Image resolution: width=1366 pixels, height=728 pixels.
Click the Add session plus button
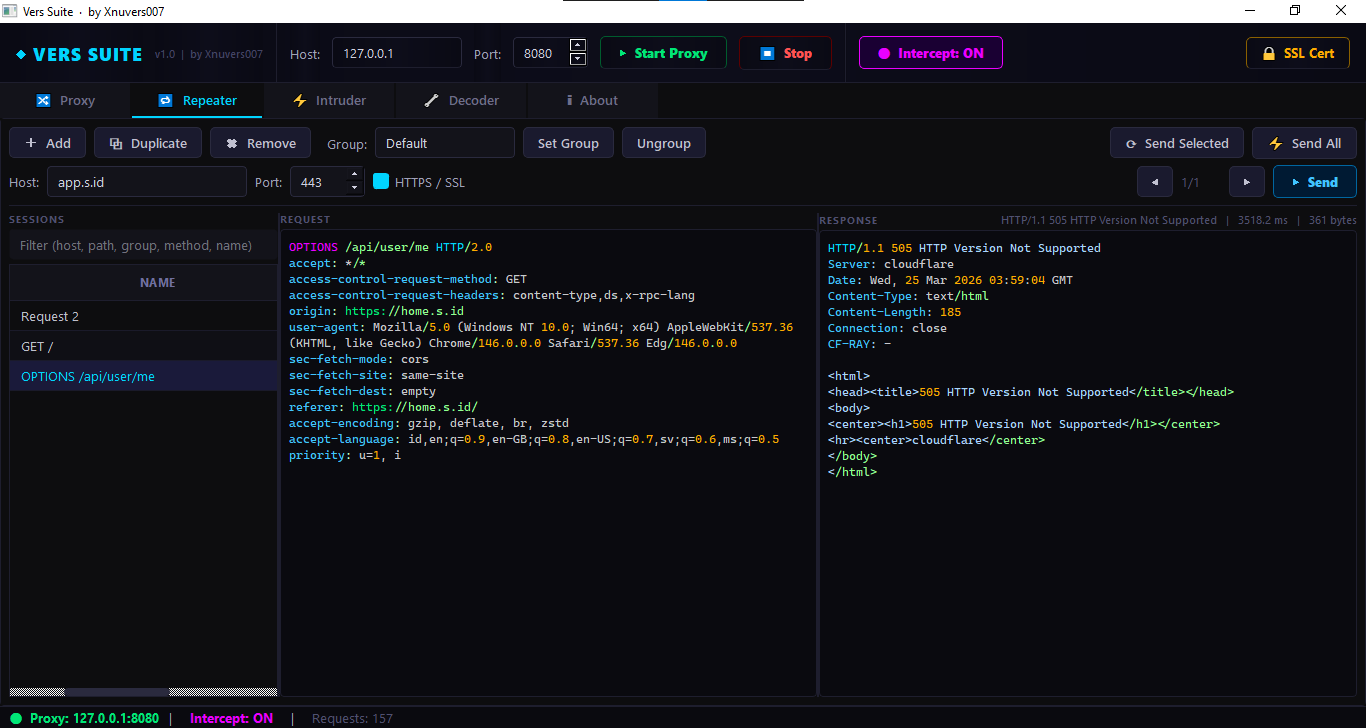pos(48,143)
